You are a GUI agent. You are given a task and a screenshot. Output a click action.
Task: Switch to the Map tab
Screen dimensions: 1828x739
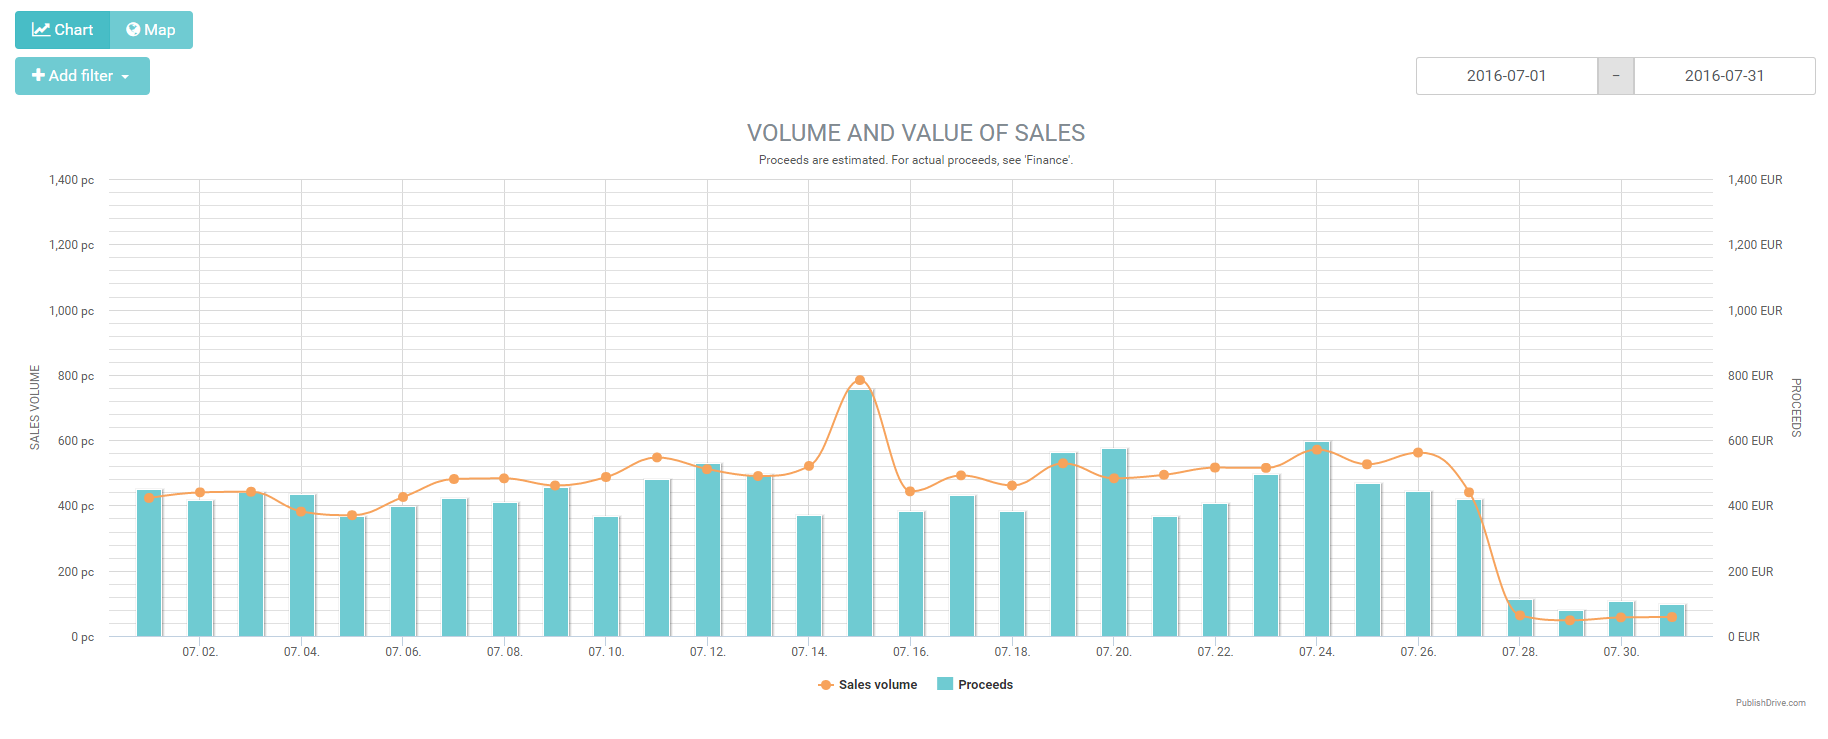(151, 30)
